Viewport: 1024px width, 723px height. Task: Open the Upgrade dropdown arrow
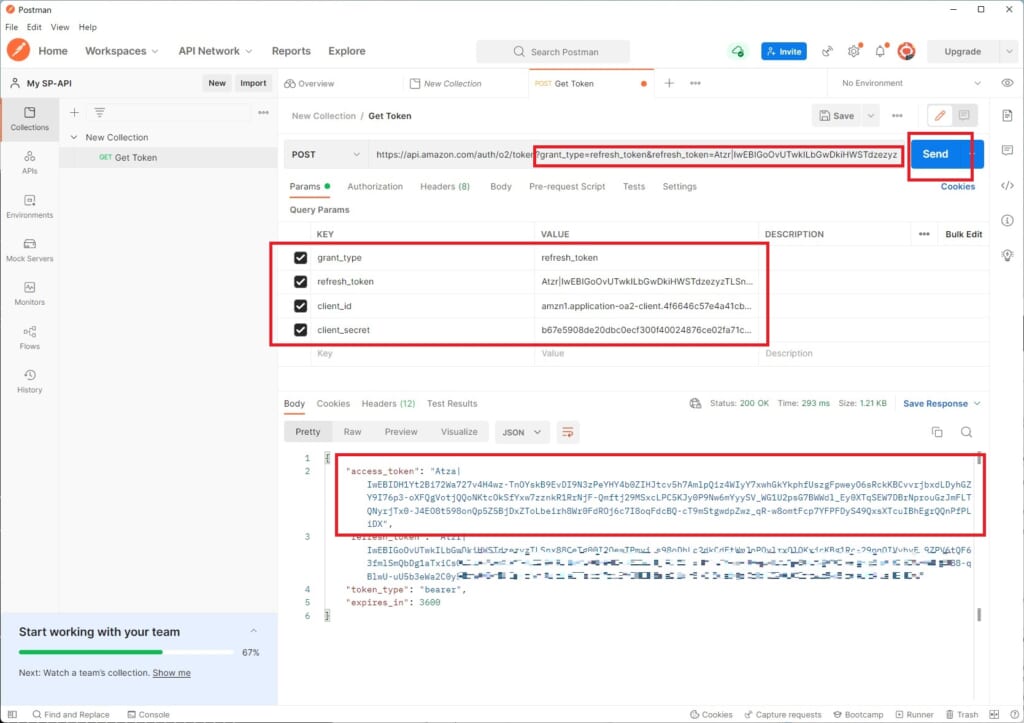1008,51
